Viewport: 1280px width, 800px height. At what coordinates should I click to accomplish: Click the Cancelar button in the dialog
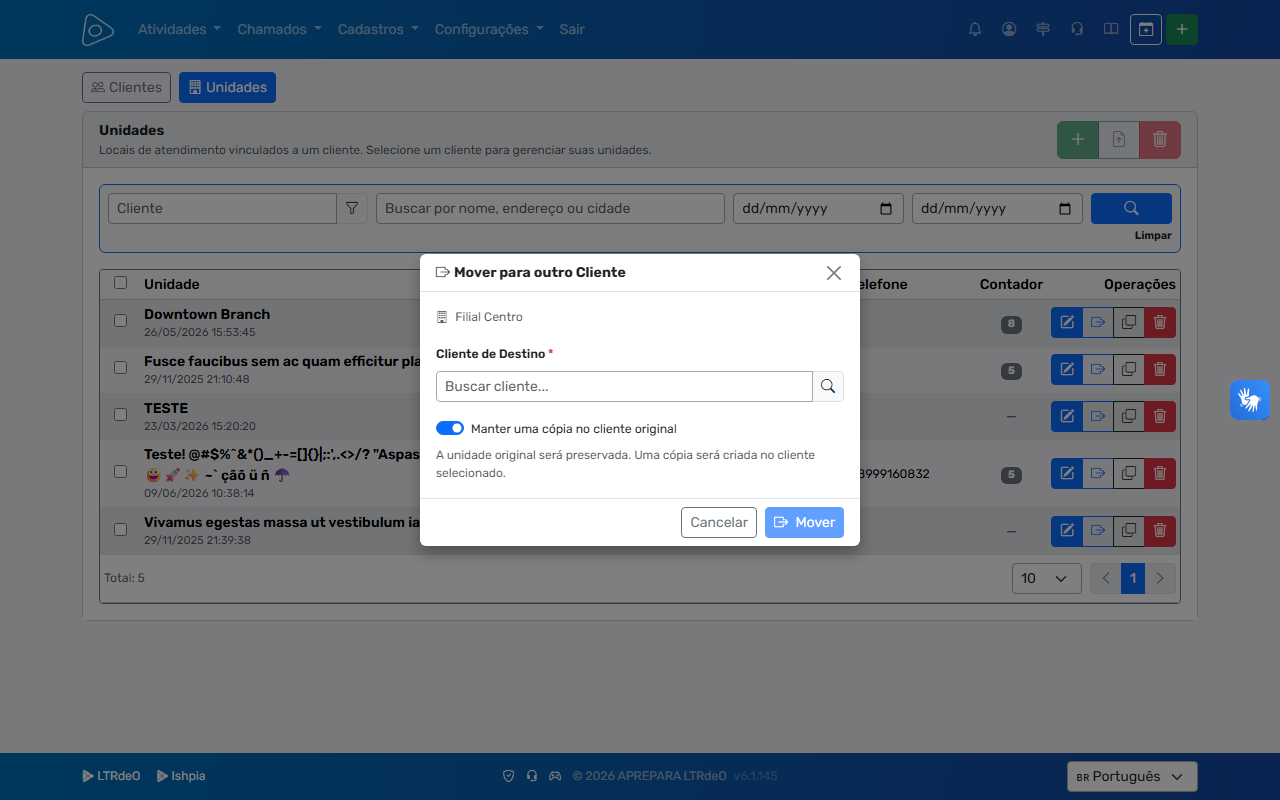pyautogui.click(x=719, y=522)
